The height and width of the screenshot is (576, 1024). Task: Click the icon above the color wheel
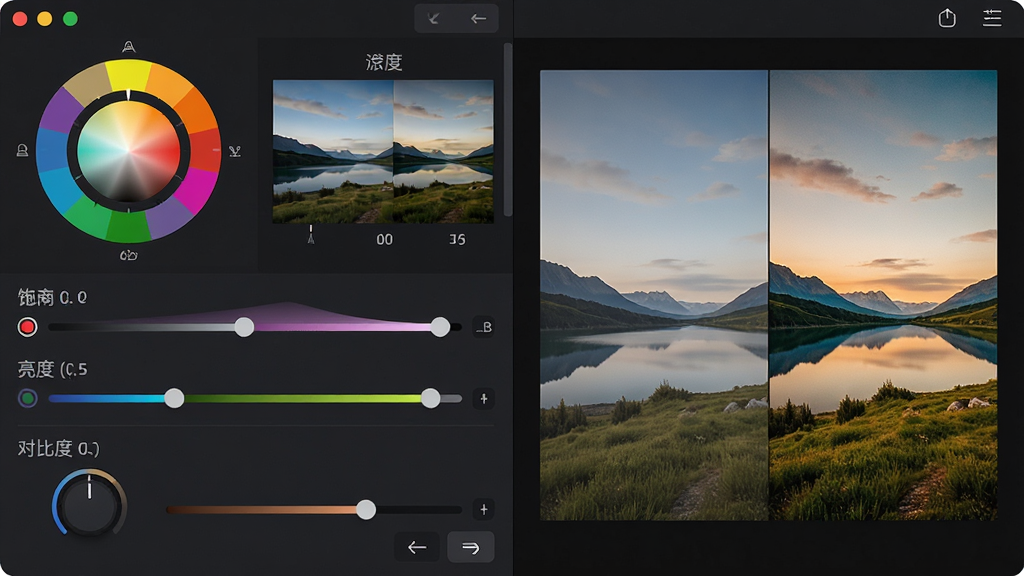(129, 46)
